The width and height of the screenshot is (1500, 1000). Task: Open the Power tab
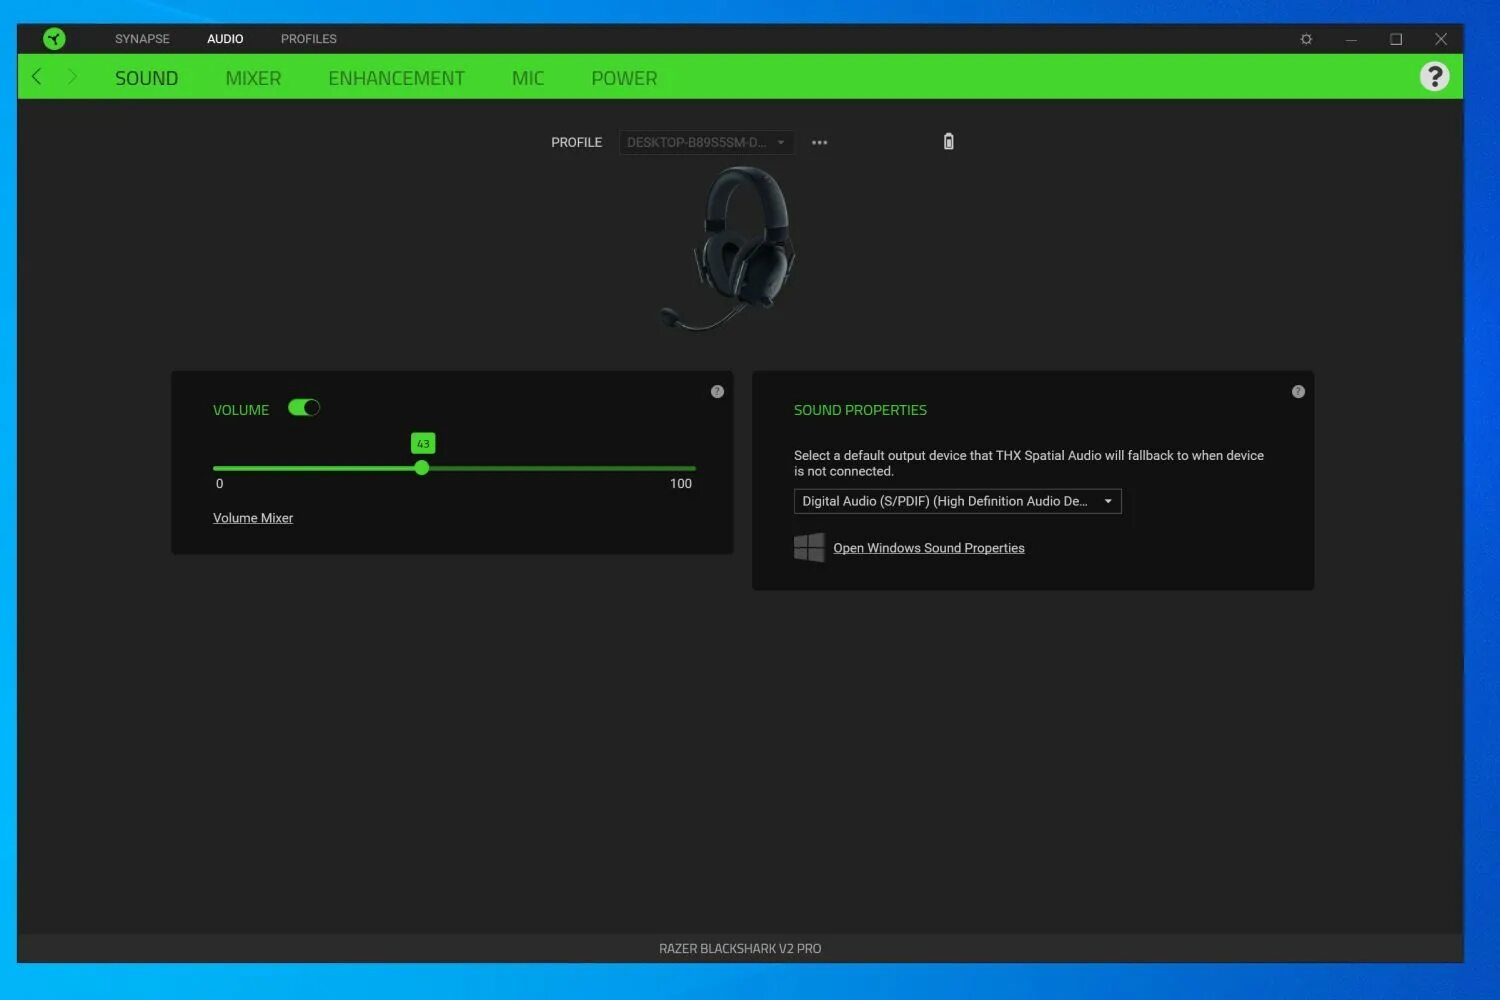624,78
